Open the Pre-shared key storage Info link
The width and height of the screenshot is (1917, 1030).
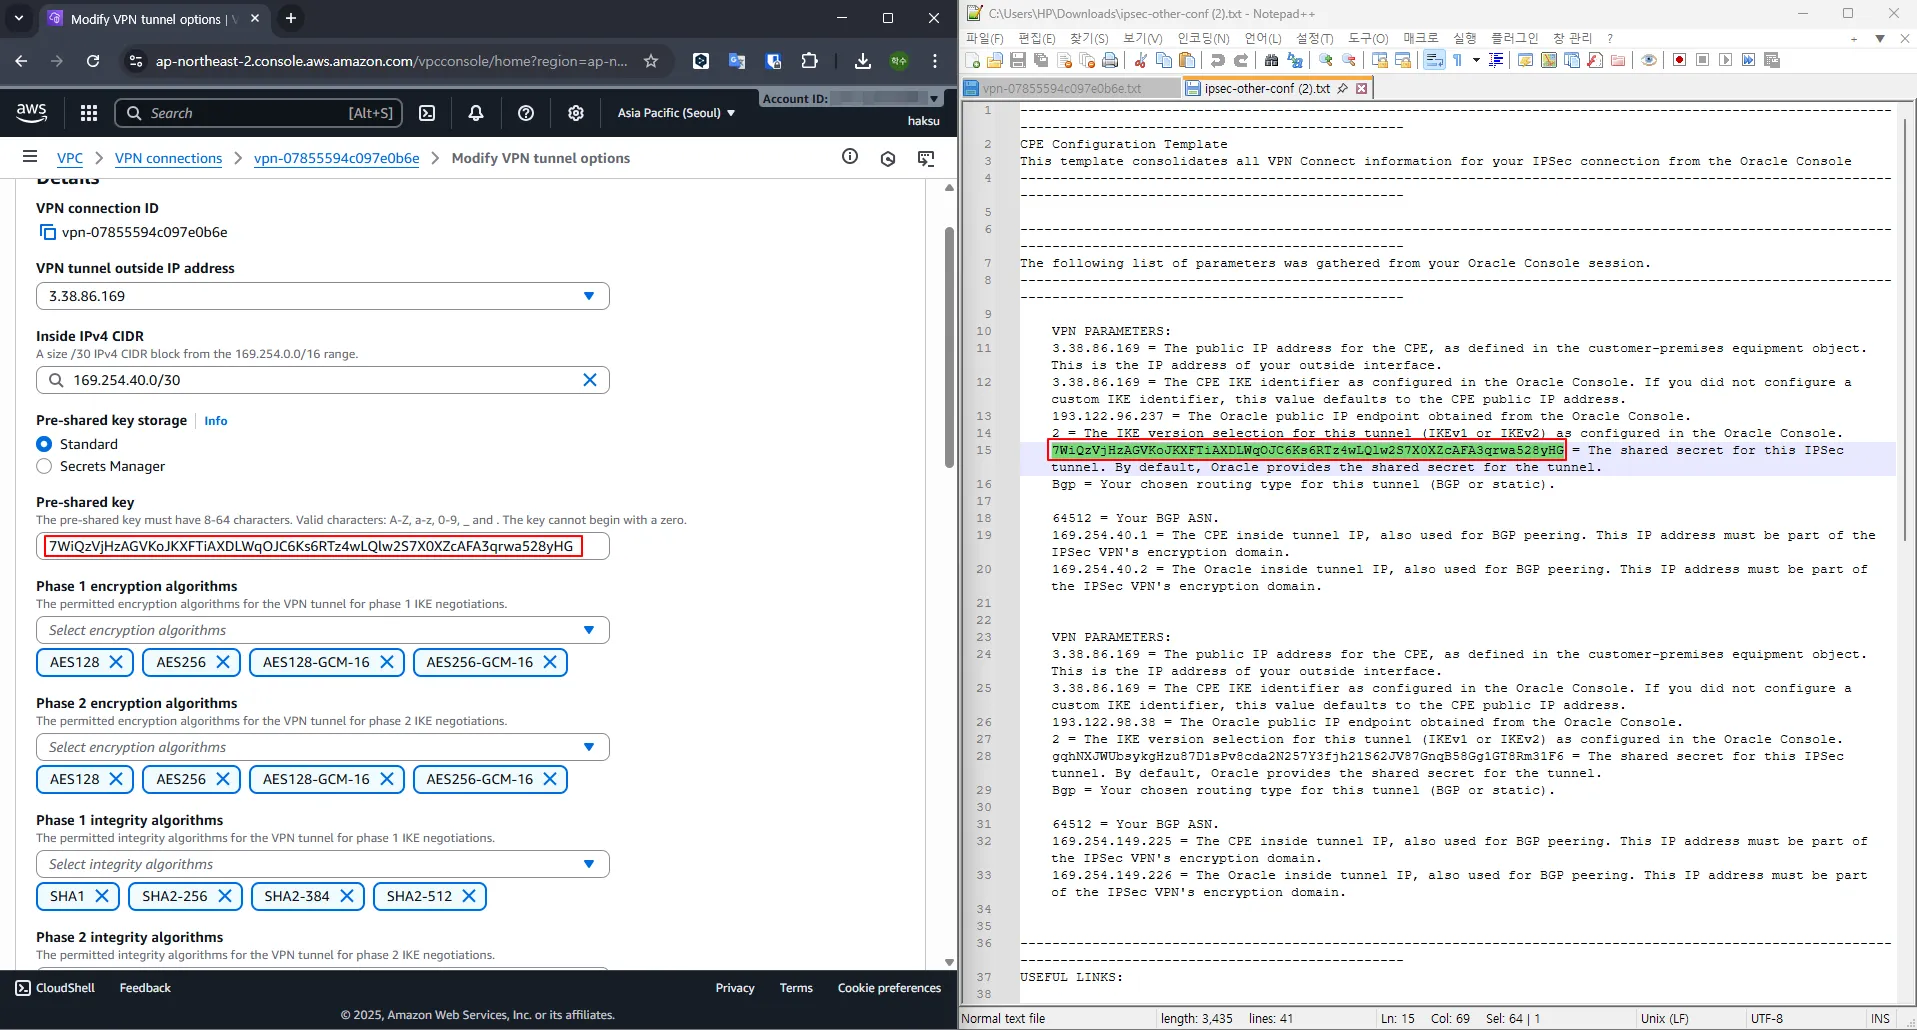(216, 421)
